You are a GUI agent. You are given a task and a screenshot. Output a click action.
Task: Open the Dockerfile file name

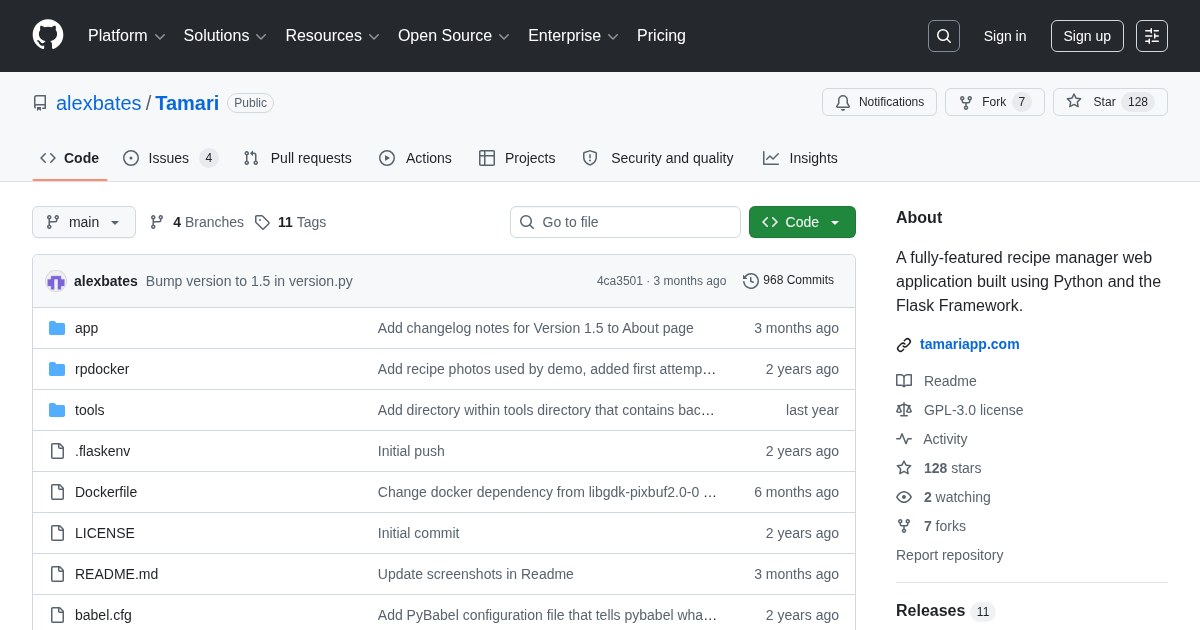[106, 492]
